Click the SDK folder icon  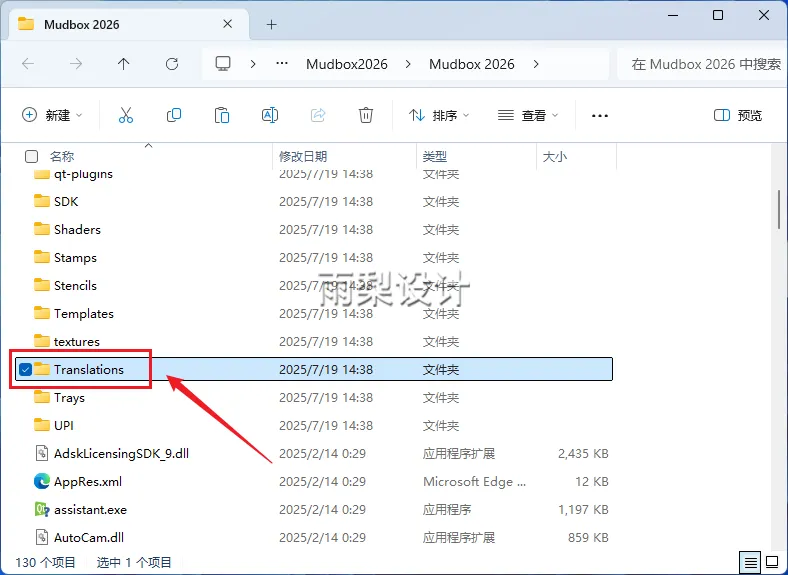(42, 201)
